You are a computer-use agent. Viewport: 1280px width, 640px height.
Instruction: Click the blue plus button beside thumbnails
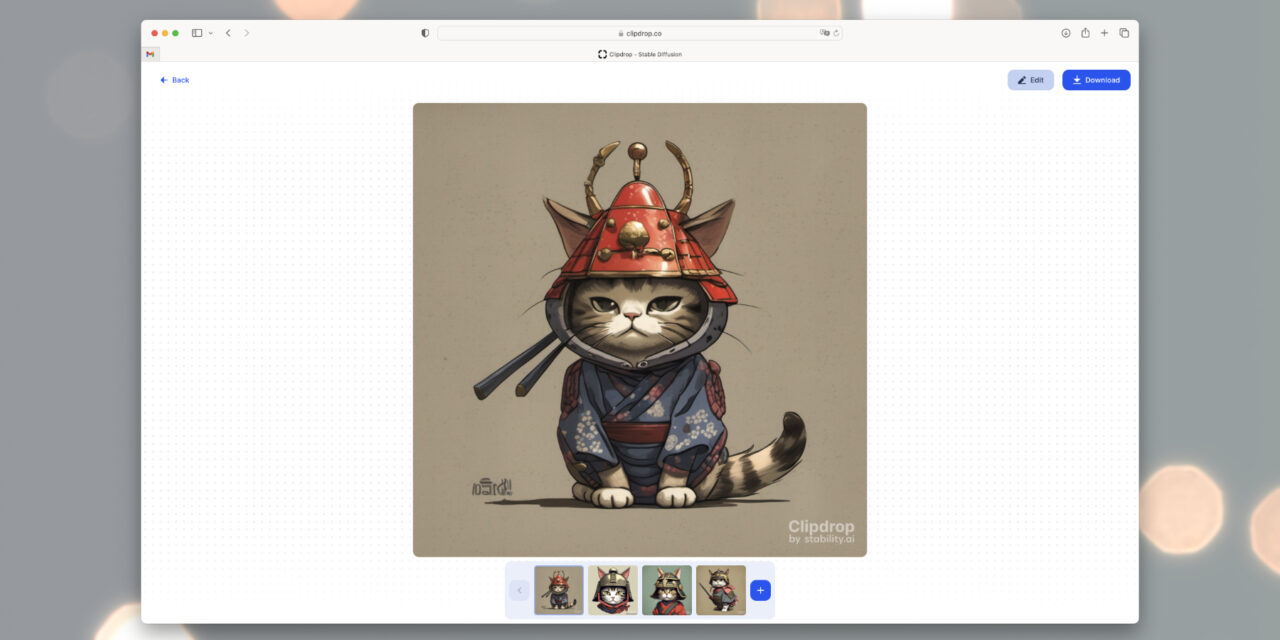click(760, 590)
